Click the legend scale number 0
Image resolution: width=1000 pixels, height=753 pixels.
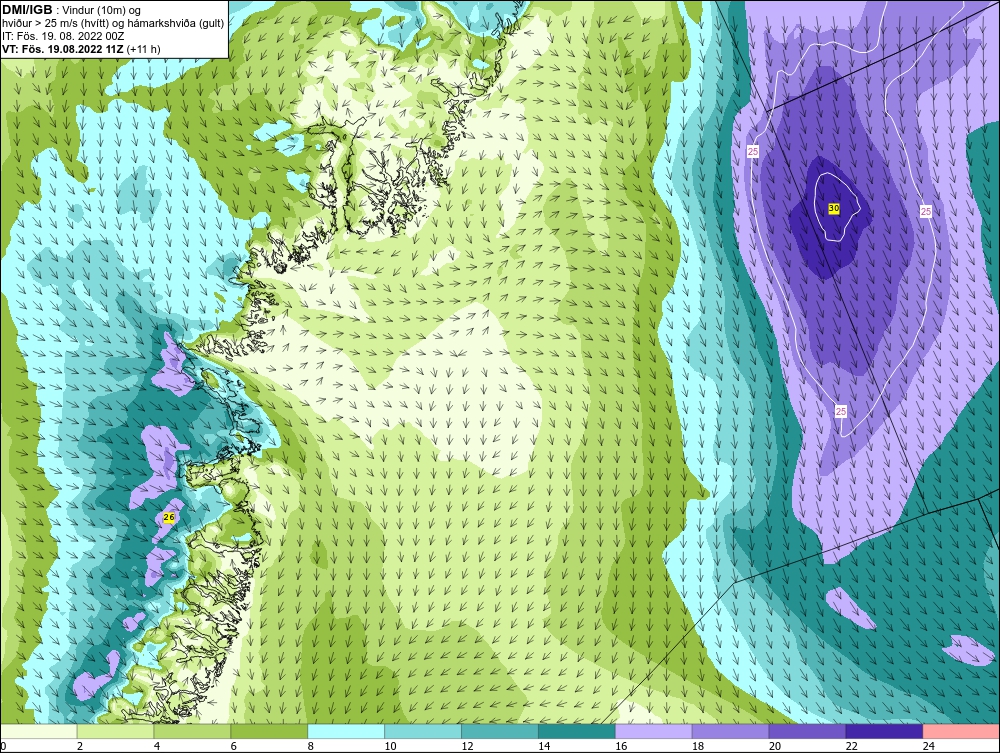click(x=3, y=746)
